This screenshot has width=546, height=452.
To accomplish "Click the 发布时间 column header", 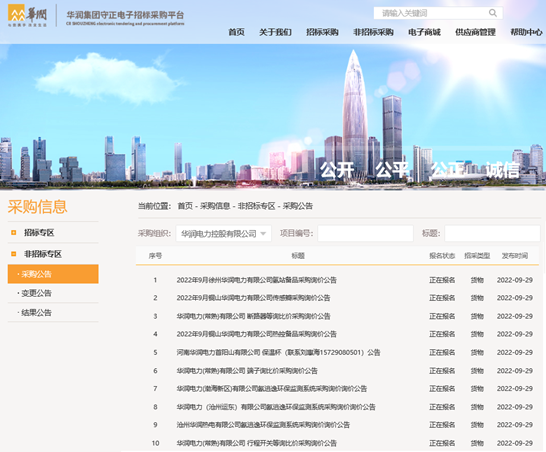I will coord(515,256).
